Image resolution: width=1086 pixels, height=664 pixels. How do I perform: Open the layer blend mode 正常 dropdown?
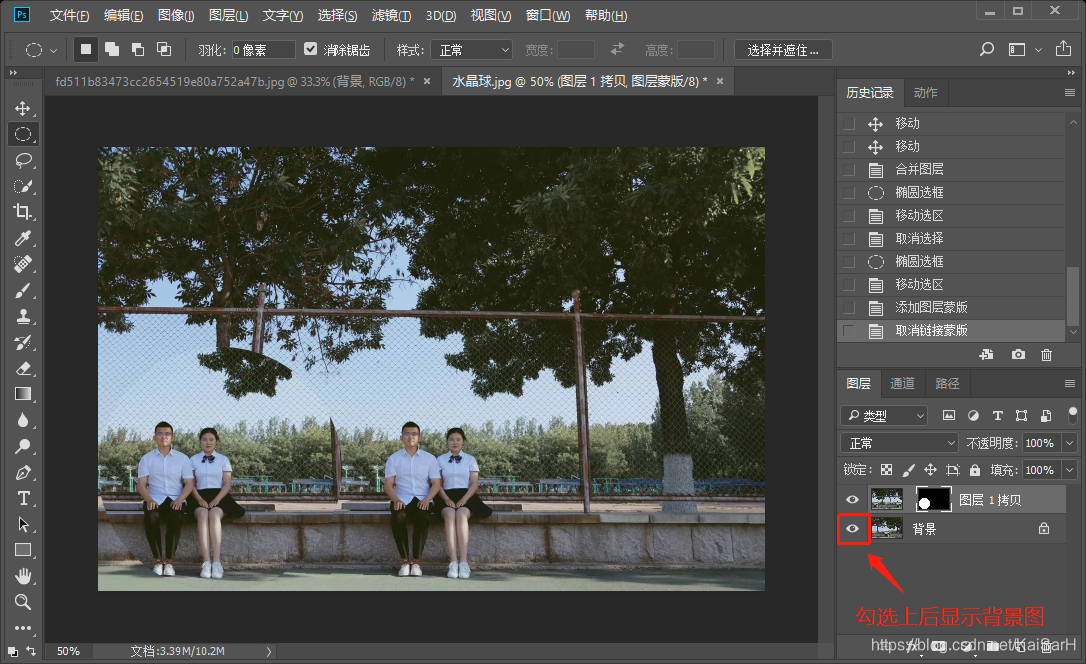(x=899, y=443)
